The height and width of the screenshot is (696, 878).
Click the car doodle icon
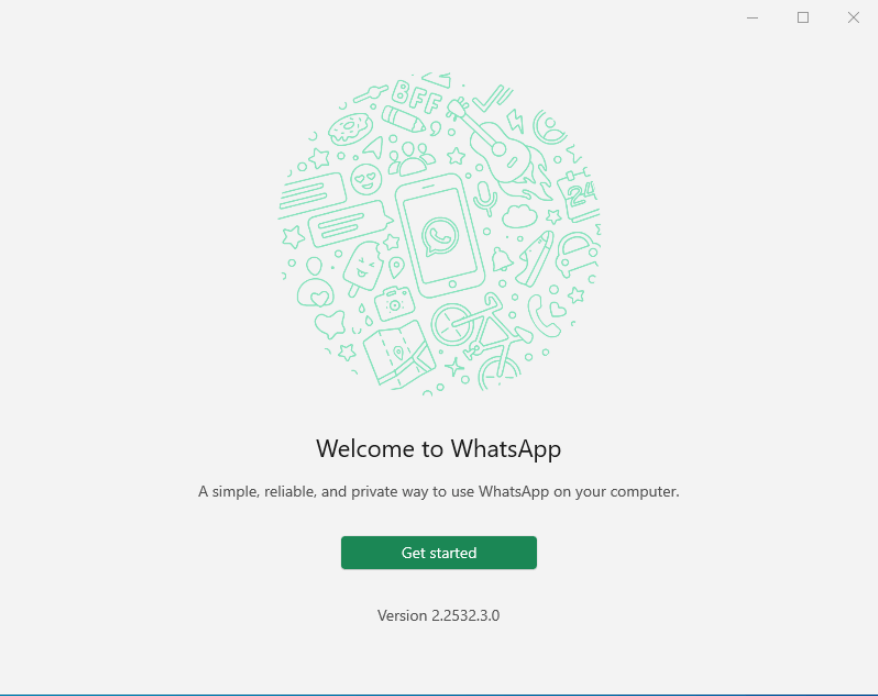[577, 254]
